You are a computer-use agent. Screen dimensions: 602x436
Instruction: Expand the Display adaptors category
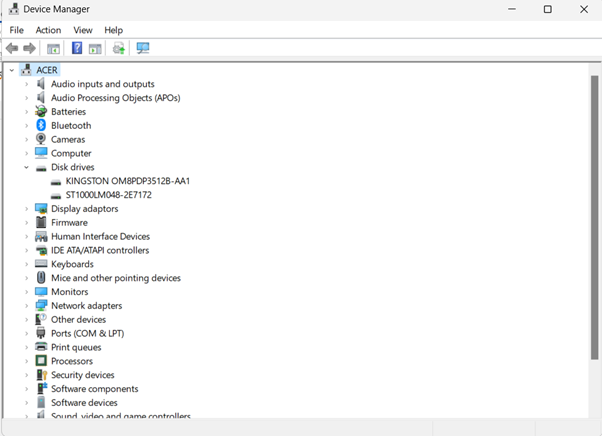27,209
